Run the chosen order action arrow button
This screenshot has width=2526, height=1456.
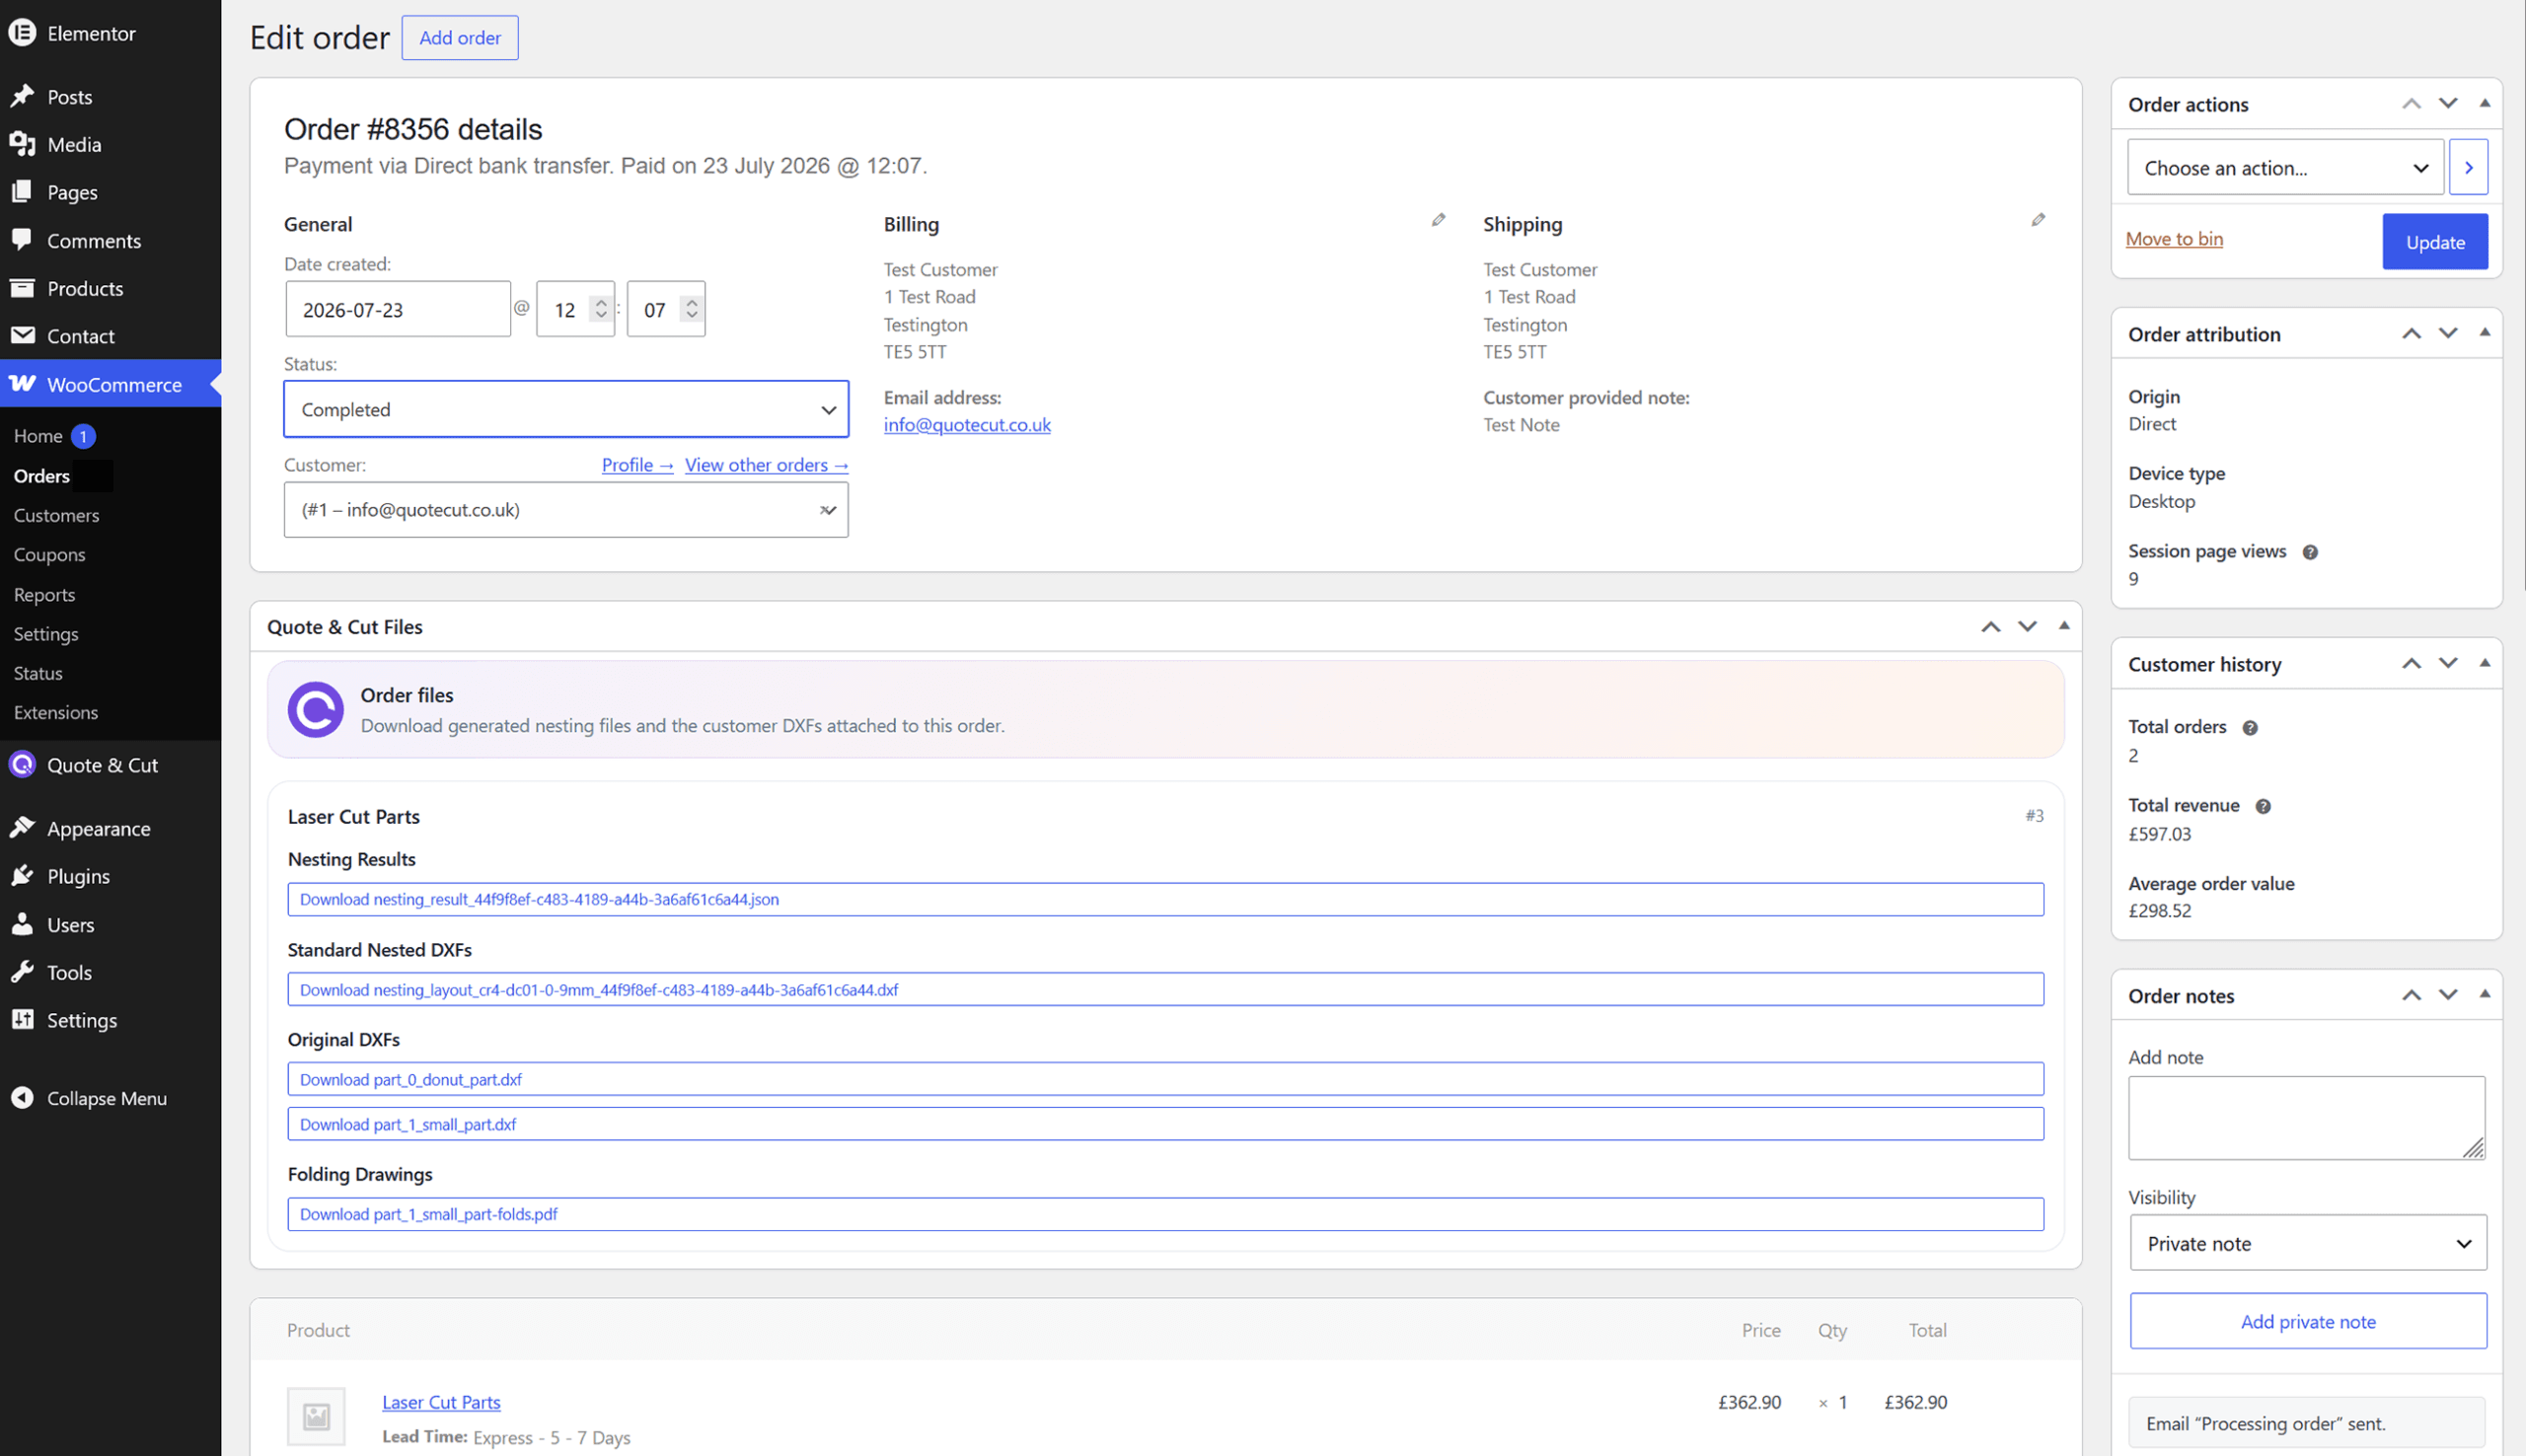(x=2468, y=167)
